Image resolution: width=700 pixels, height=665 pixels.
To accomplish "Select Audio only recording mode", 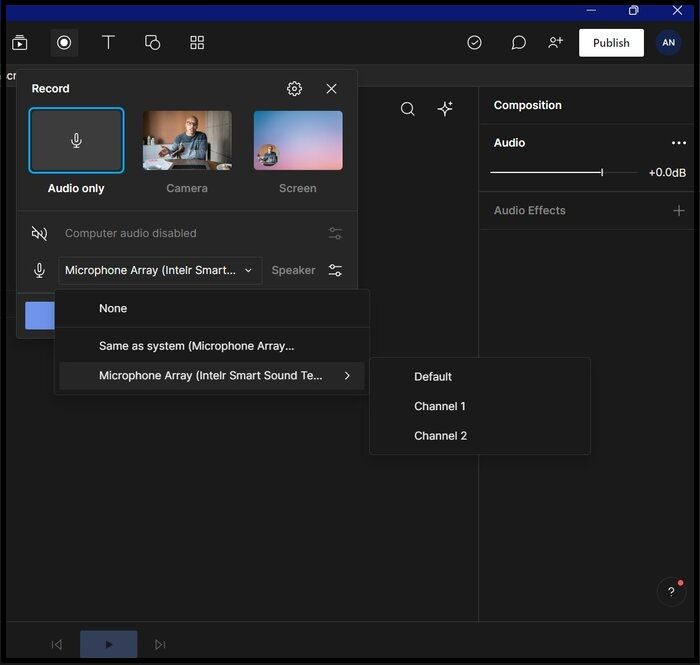I will click(x=76, y=141).
